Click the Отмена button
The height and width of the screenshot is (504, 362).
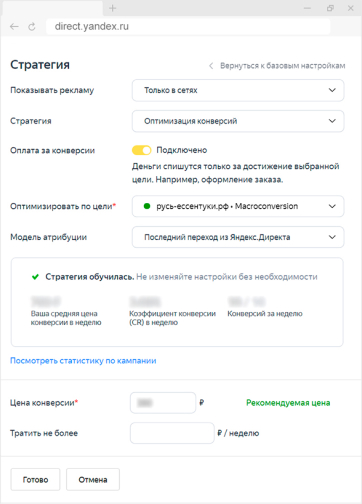click(93, 479)
